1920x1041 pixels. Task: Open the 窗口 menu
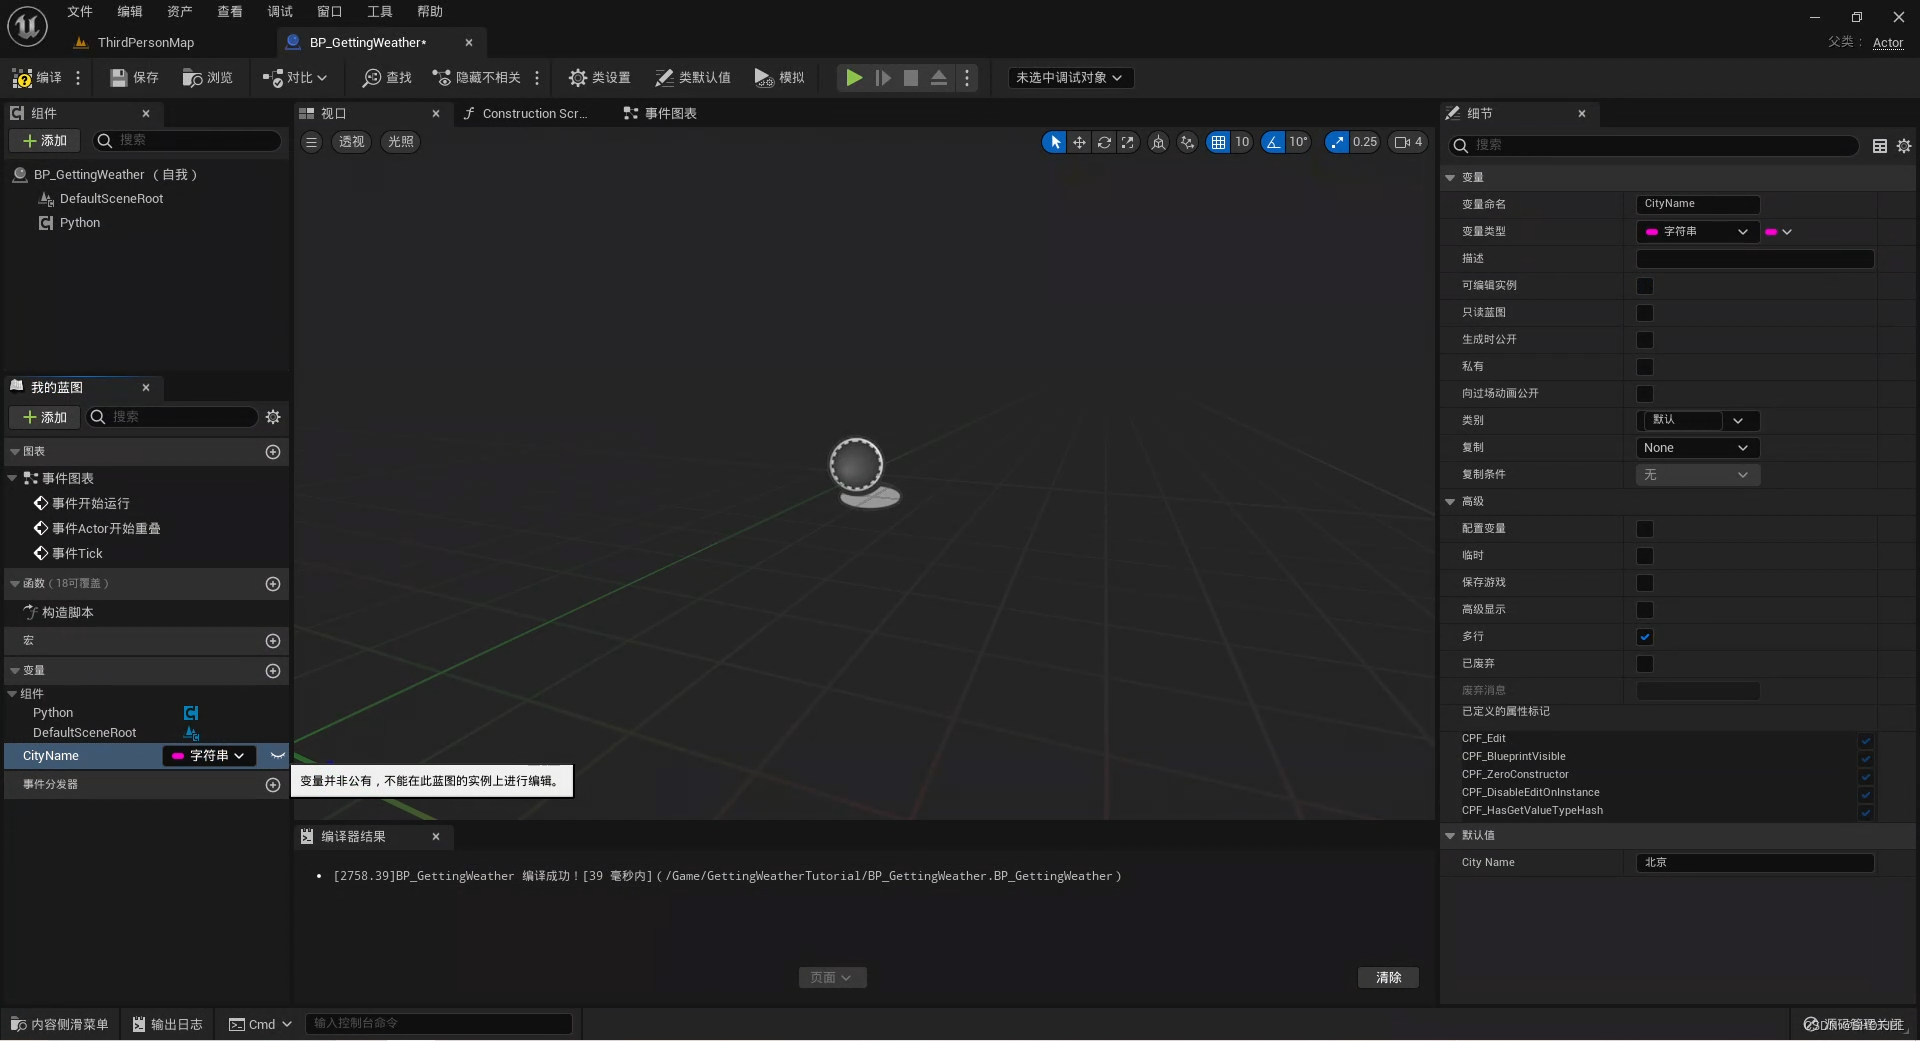coord(329,11)
